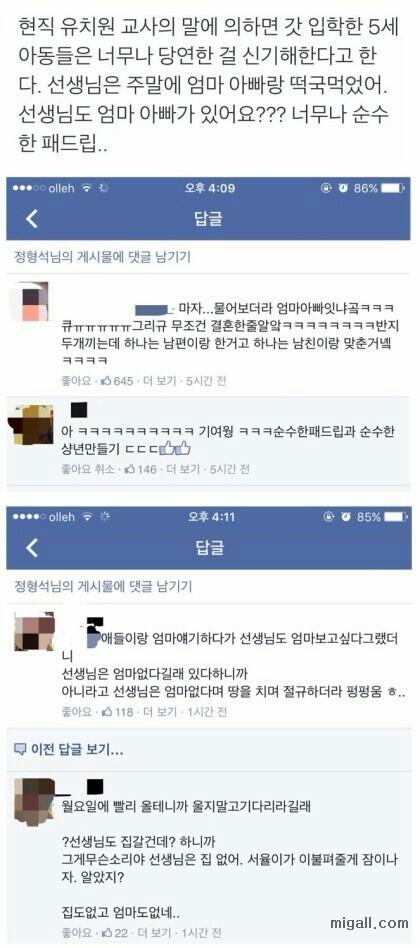Tap the 답글 title in the 4:11 header

[x=209, y=548]
